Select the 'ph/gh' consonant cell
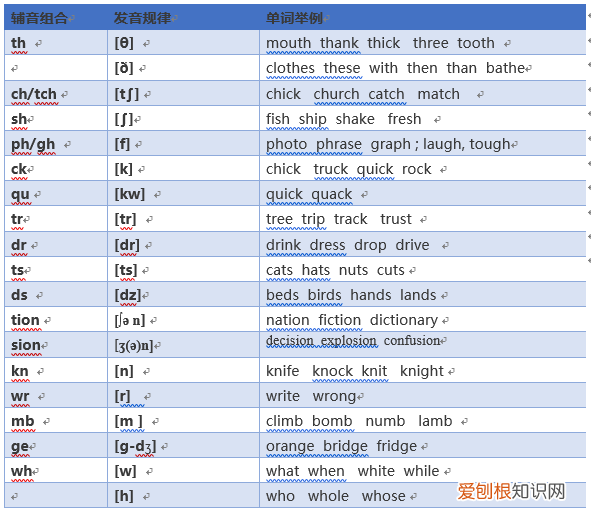 point(56,144)
